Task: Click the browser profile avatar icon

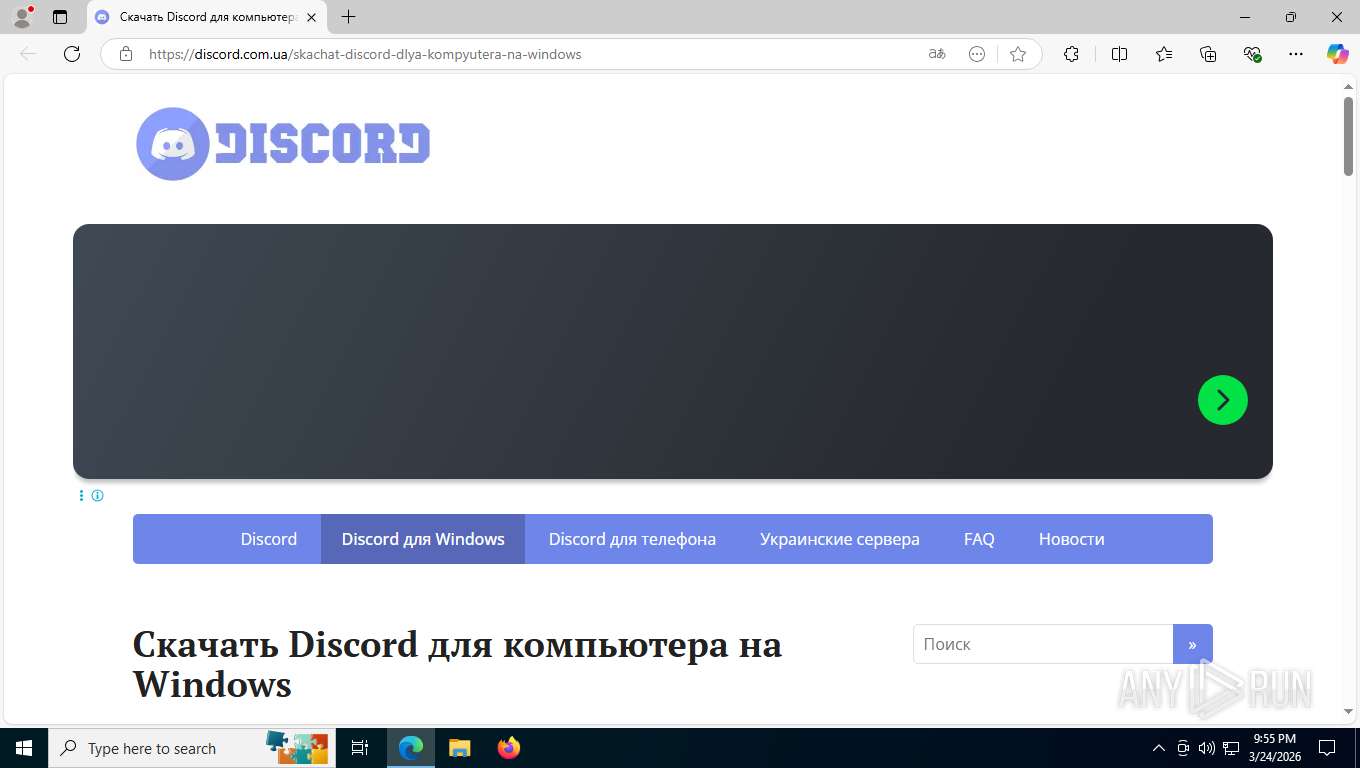Action: (x=22, y=17)
